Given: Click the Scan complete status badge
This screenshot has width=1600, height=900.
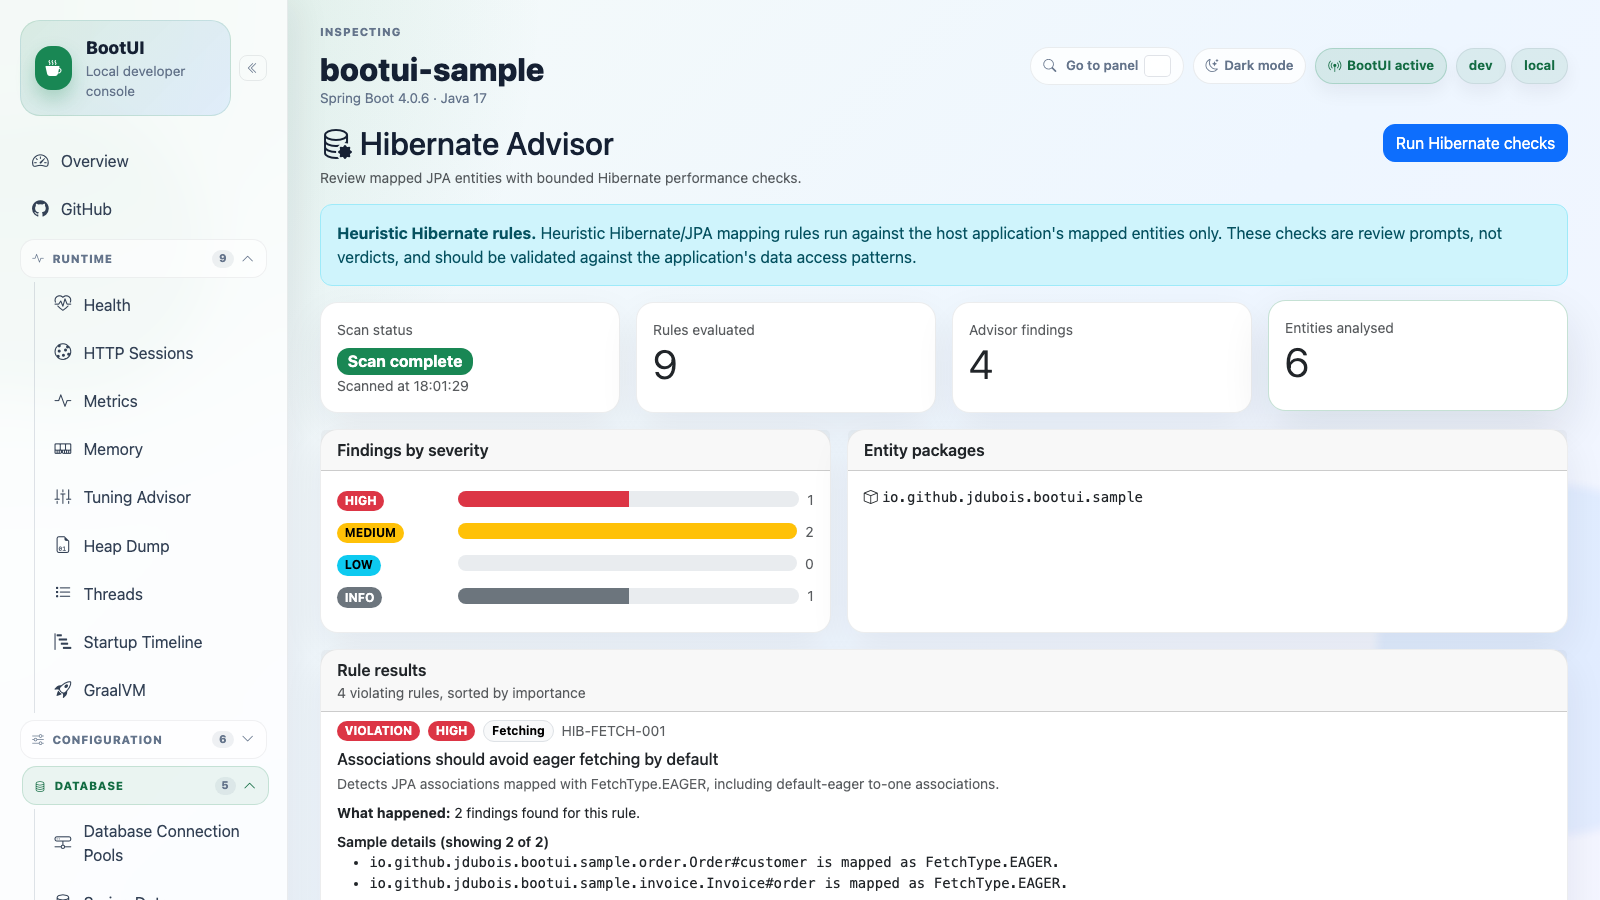Looking at the screenshot, I should click(404, 361).
